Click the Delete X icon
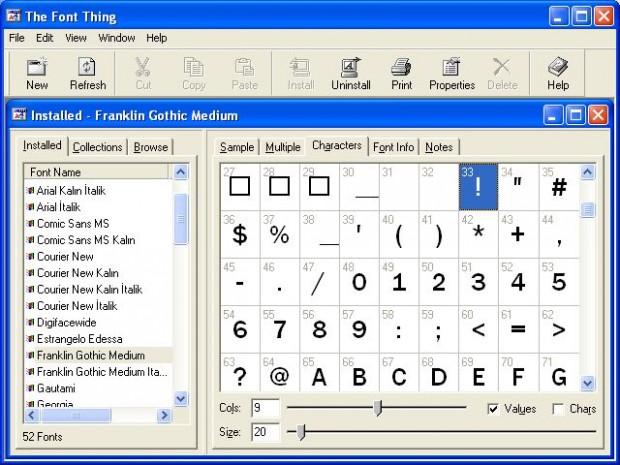The height and width of the screenshot is (465, 620). [x=502, y=66]
